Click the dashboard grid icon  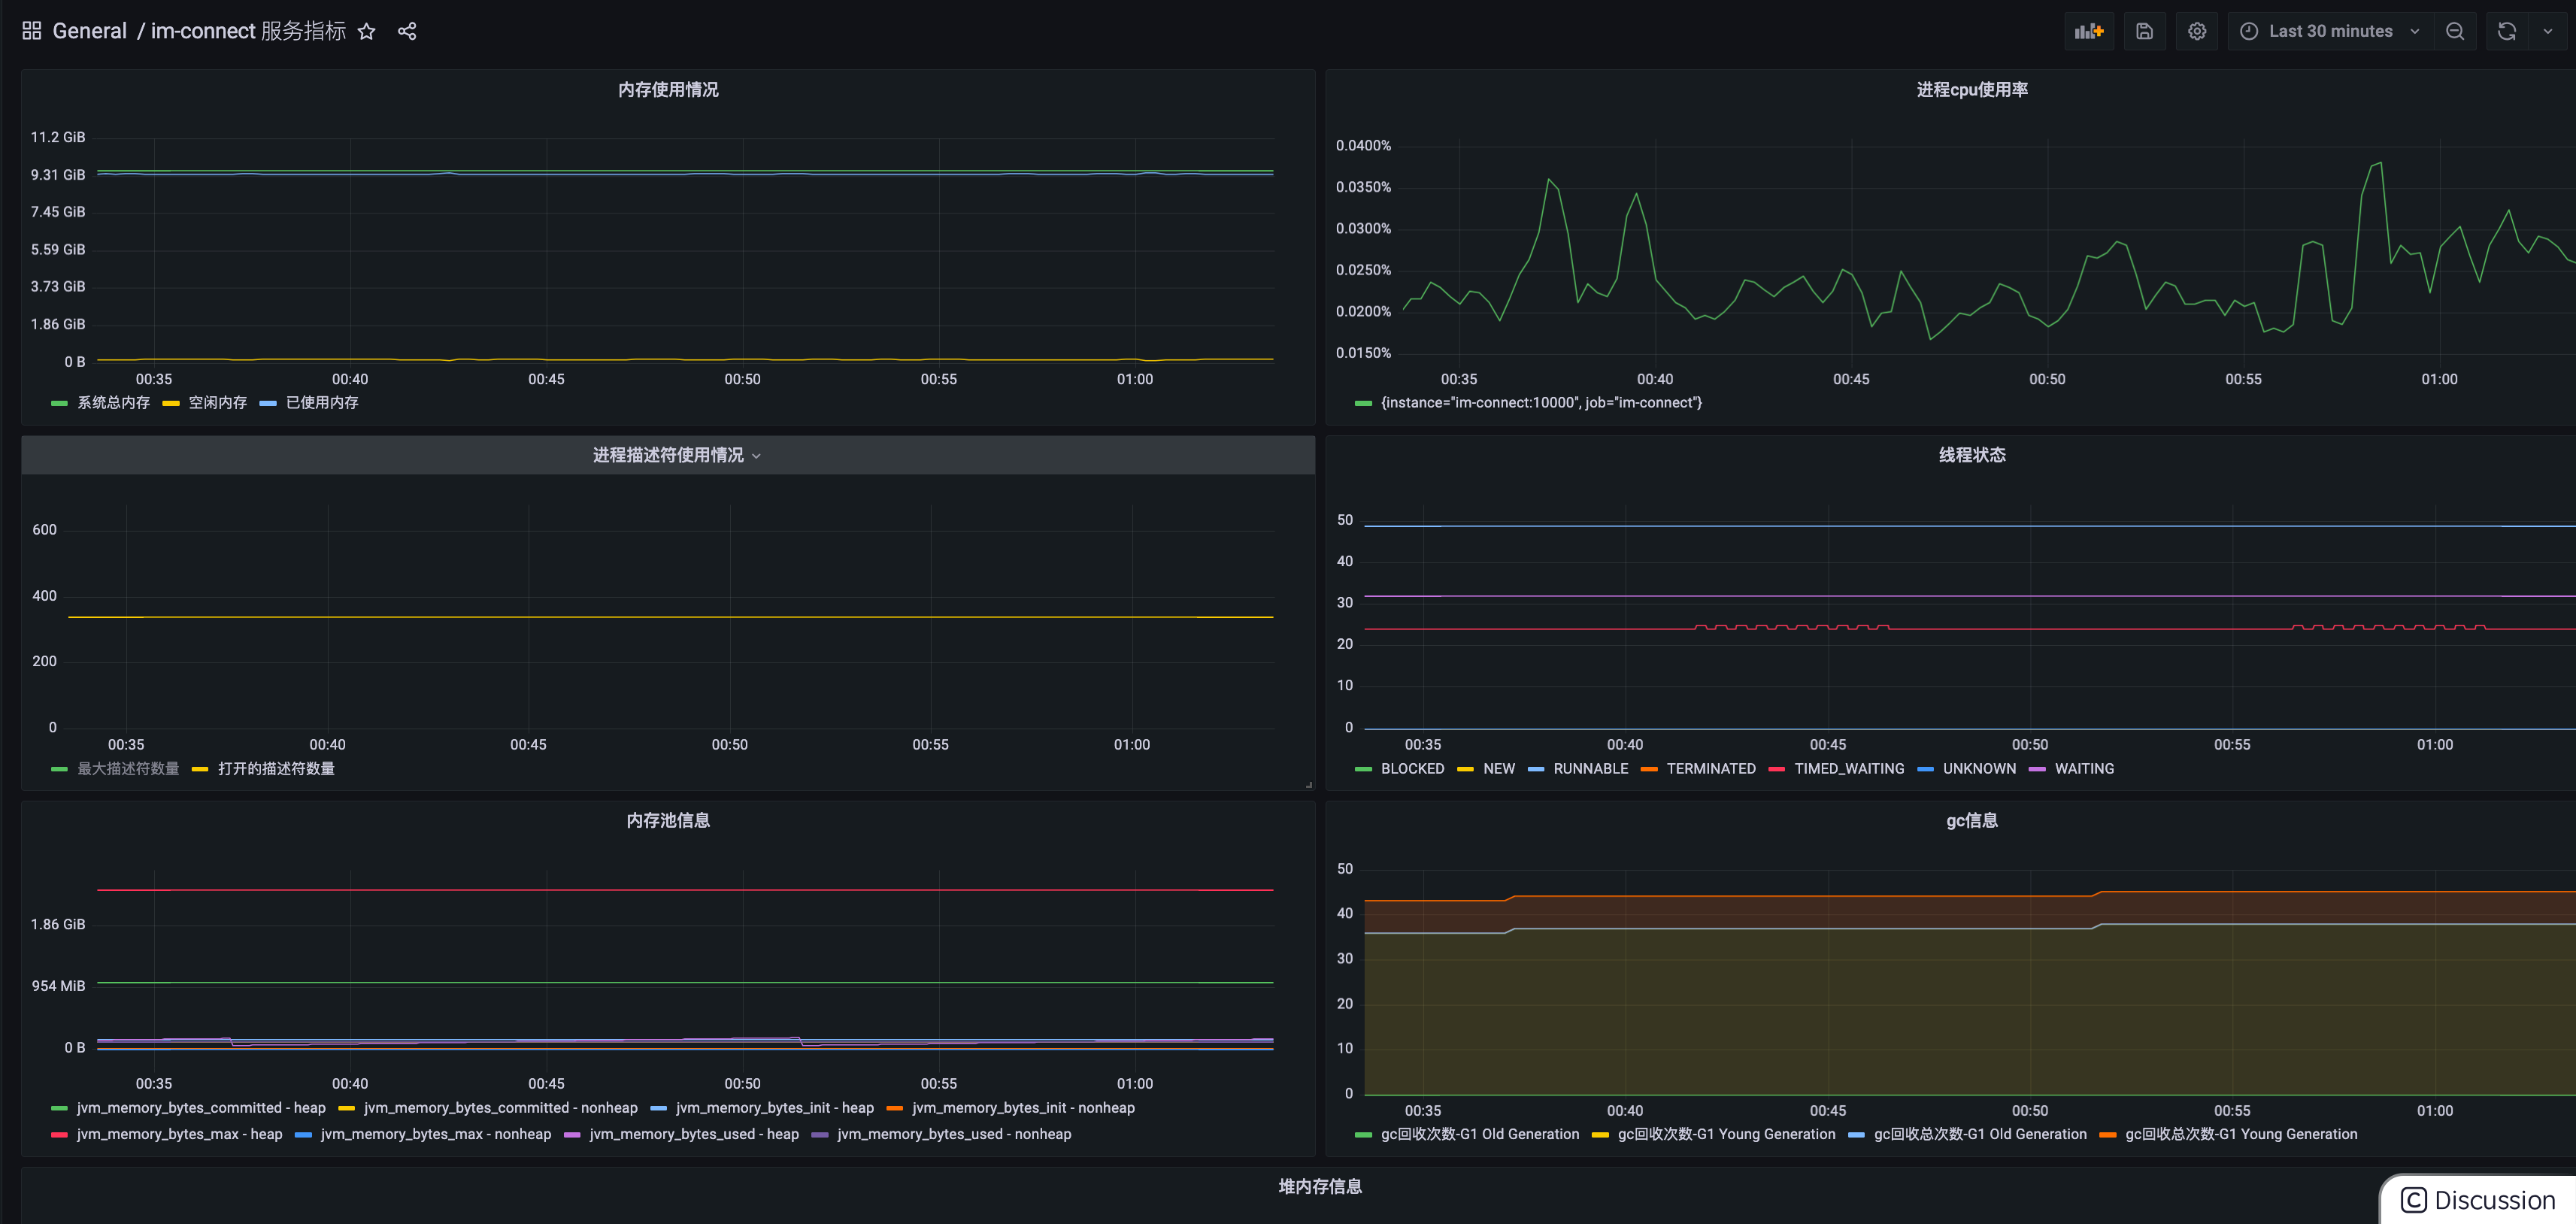[x=31, y=31]
